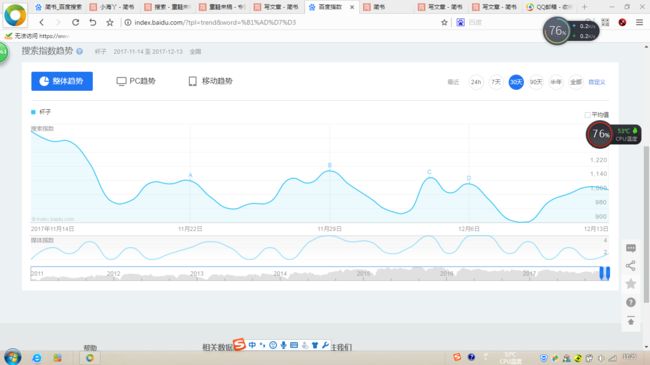Select the 7天 time range
Viewport: 650px width, 365px height.
point(496,82)
